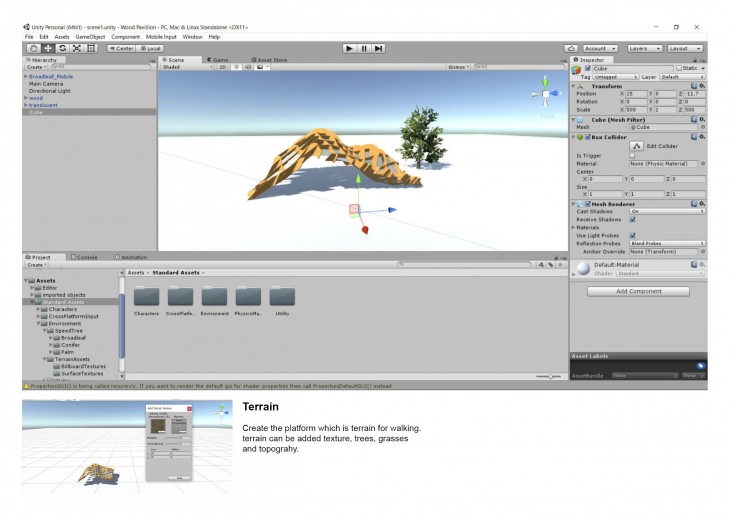Open the Characters folder icon
This screenshot has height=516, width=730.
tap(147, 296)
